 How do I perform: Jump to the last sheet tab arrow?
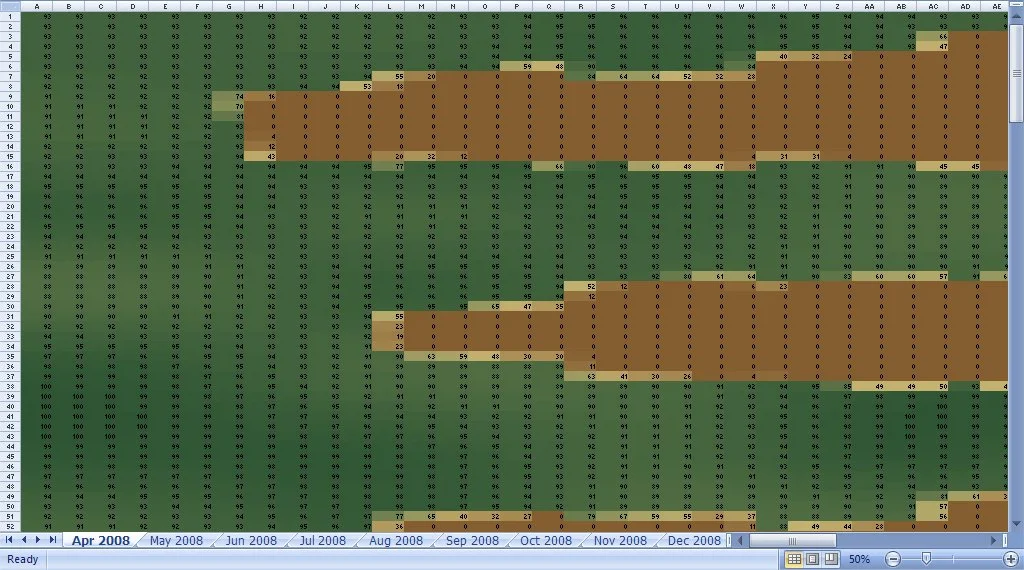coord(52,540)
